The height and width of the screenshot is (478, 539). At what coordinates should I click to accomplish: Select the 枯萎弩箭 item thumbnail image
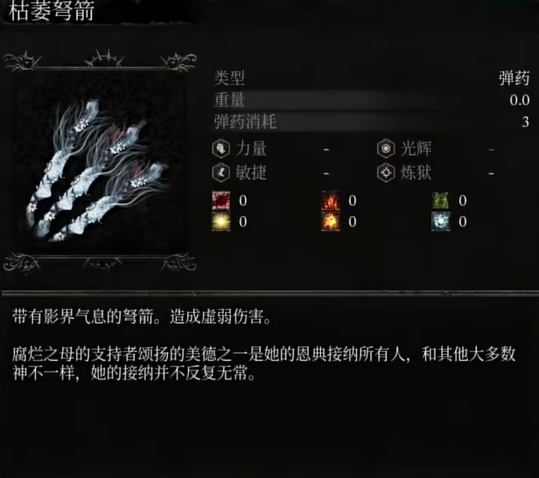click(x=100, y=162)
